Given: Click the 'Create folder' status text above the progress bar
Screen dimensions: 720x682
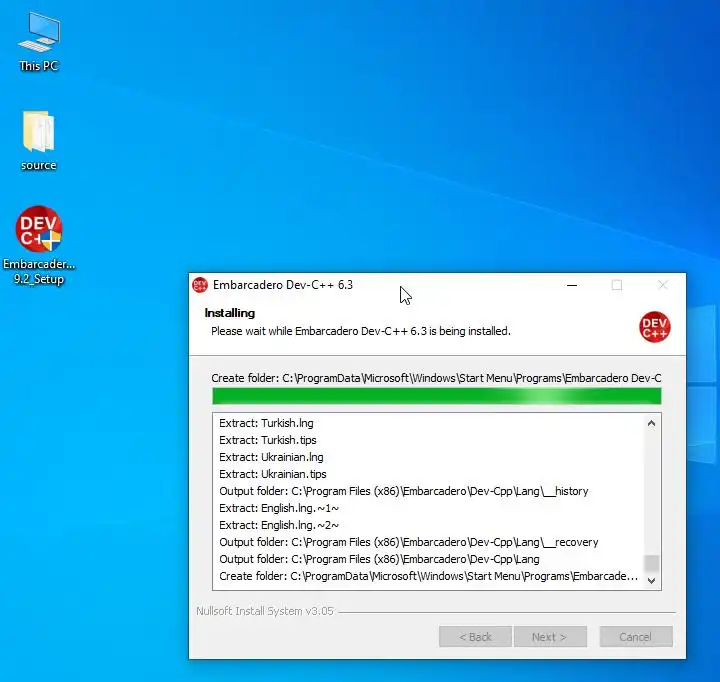Looking at the screenshot, I should [x=436, y=378].
